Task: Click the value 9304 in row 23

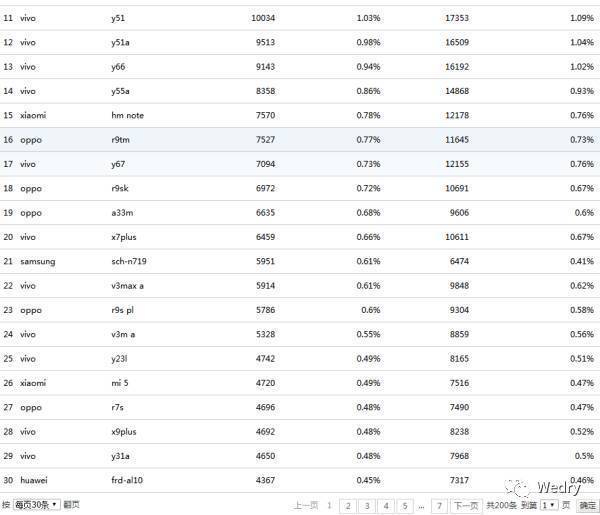Action: (459, 310)
